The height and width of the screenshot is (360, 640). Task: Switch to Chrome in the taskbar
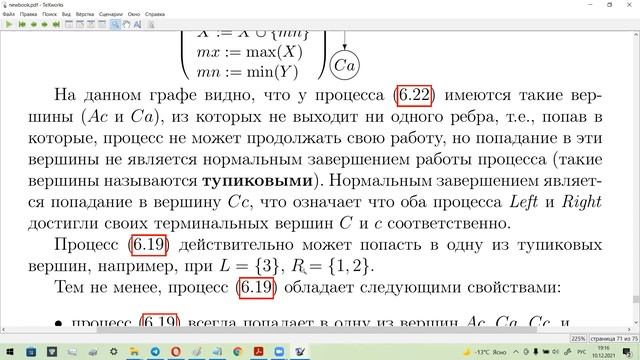(x=238, y=351)
